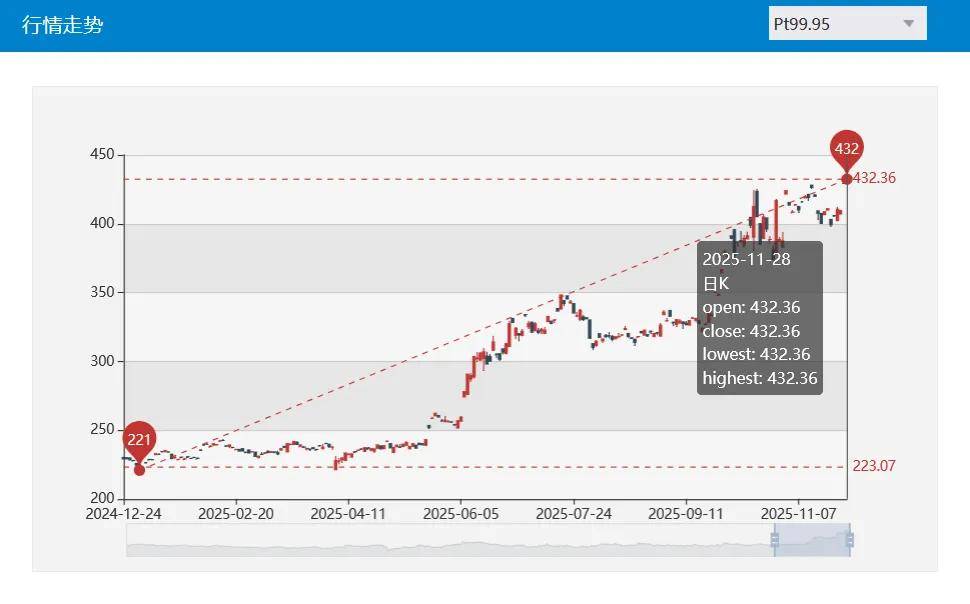
Task: Click the 2025-11-07 date axis label
Action: click(798, 514)
